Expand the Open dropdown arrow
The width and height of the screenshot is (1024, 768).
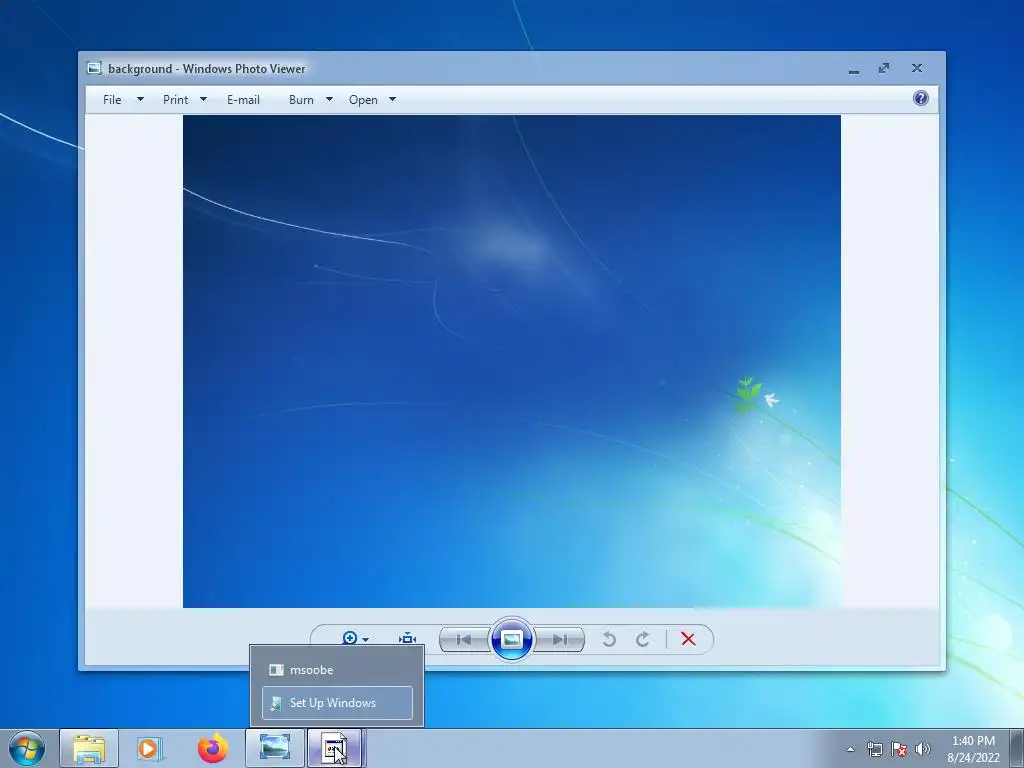tap(392, 99)
